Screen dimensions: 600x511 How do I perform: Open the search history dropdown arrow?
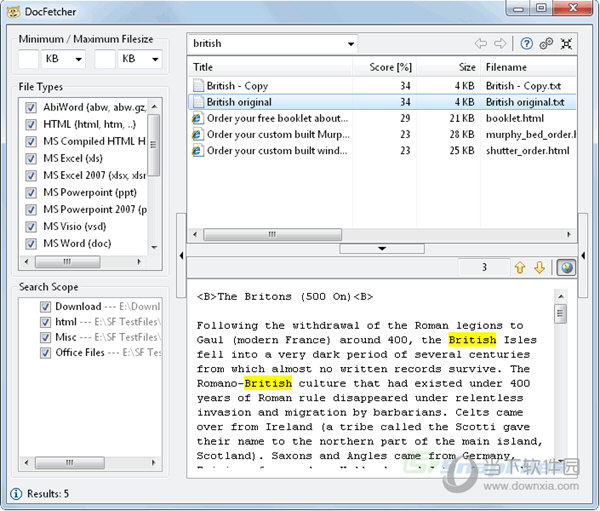pos(351,44)
